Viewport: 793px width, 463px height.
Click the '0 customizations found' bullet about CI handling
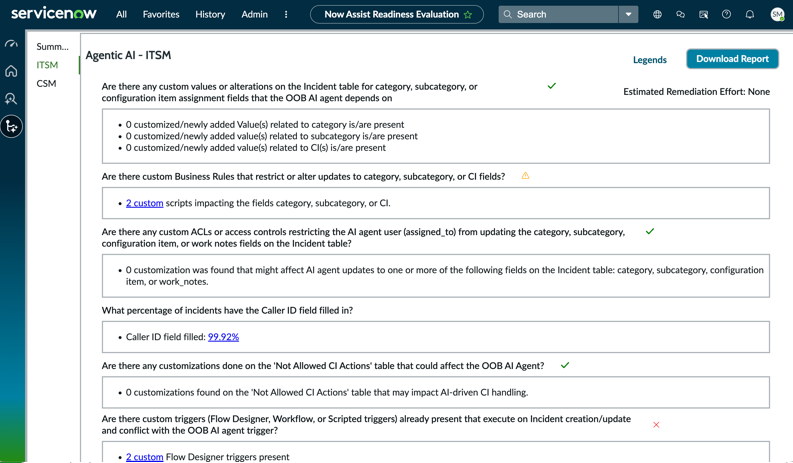(x=327, y=392)
